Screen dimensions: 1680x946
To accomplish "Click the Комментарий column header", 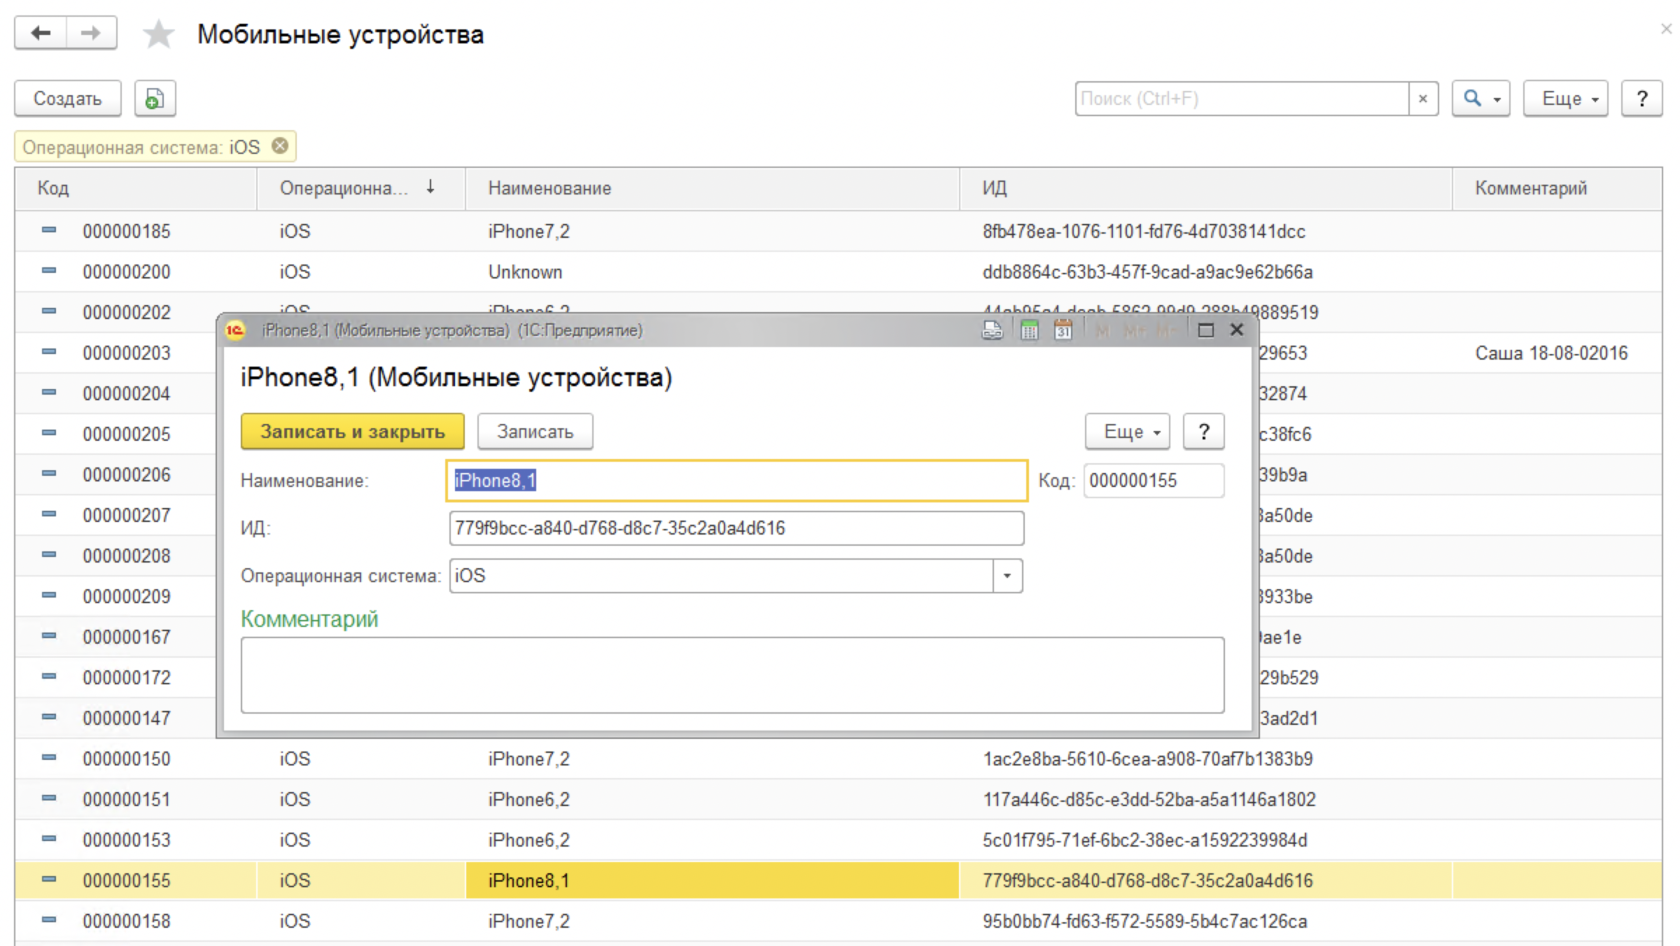I will point(1557,188).
